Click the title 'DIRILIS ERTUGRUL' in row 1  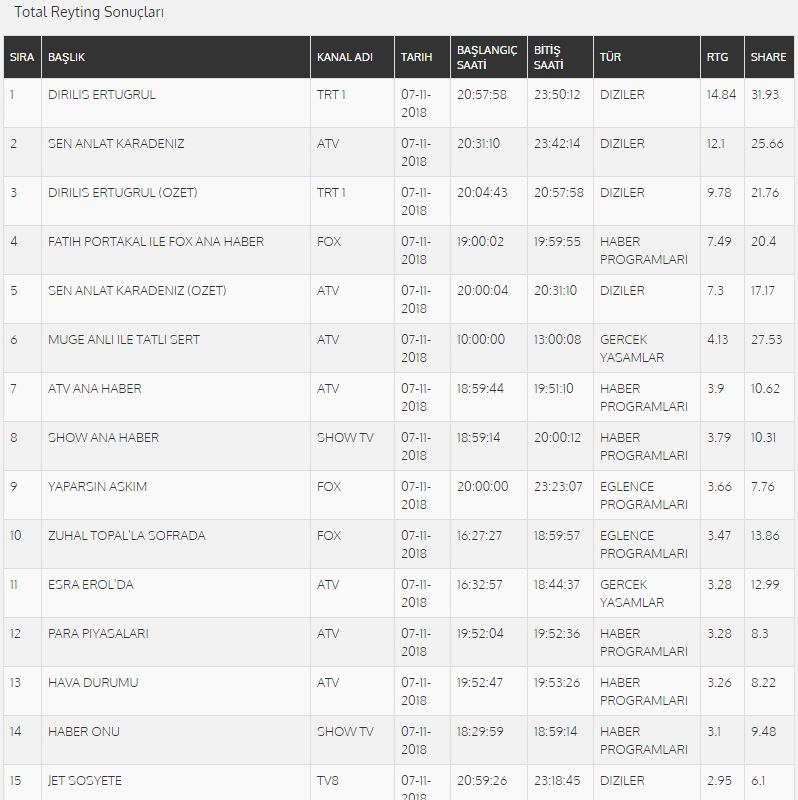tap(102, 95)
